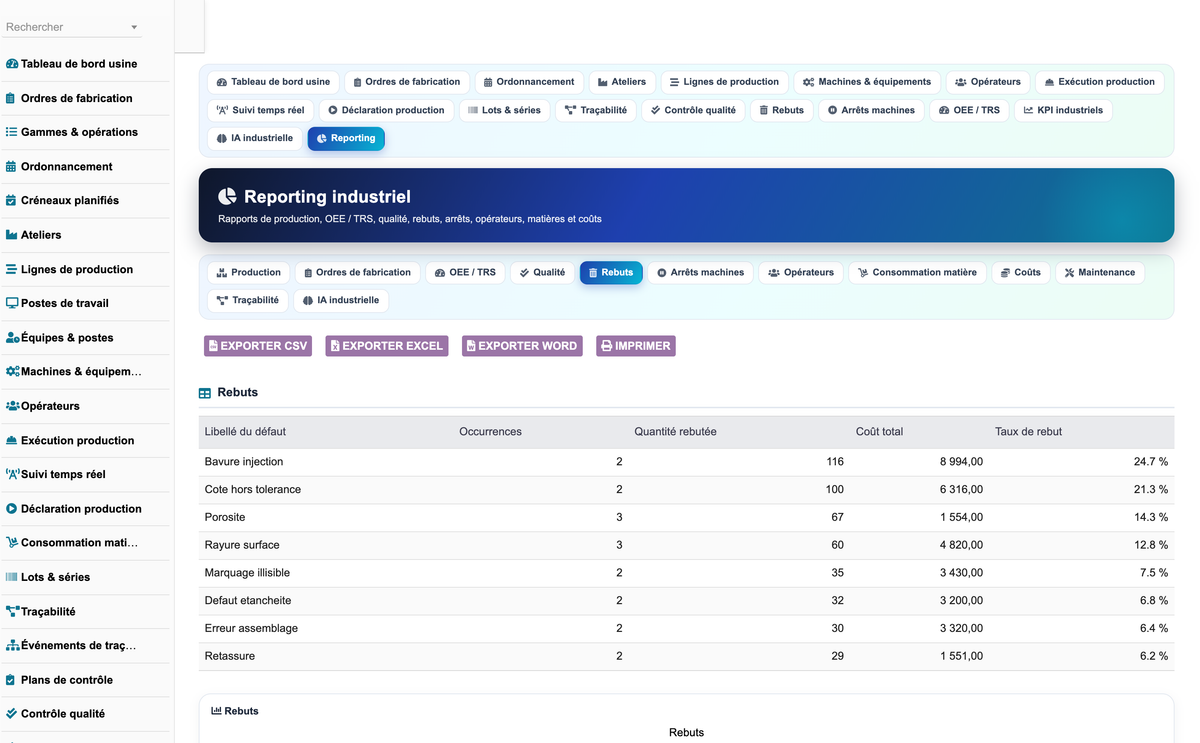Image resolution: width=1200 pixels, height=743 pixels.
Task: Click the pie chart icon in Reporting industriel header
Action: pyautogui.click(x=228, y=196)
